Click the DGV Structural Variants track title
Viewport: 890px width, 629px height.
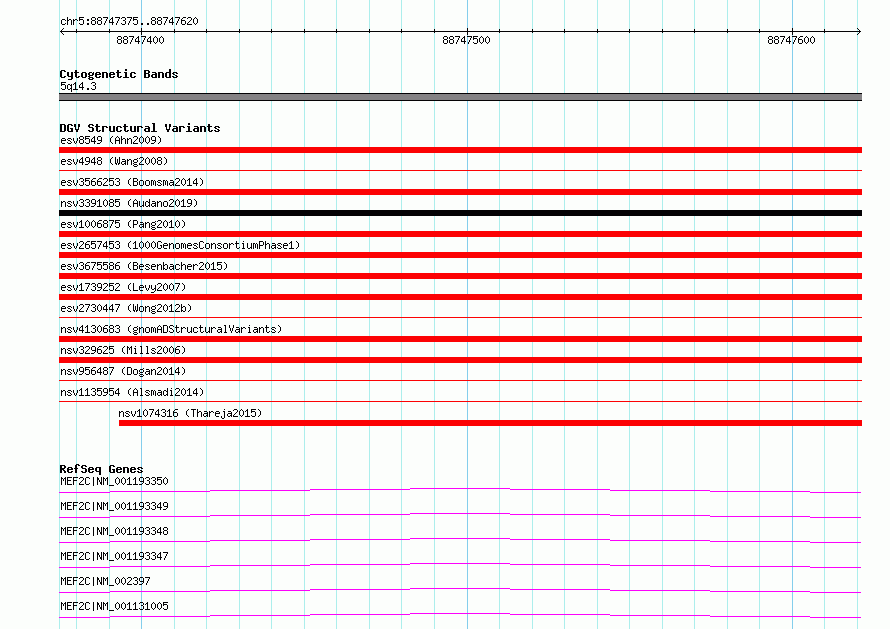pos(140,128)
